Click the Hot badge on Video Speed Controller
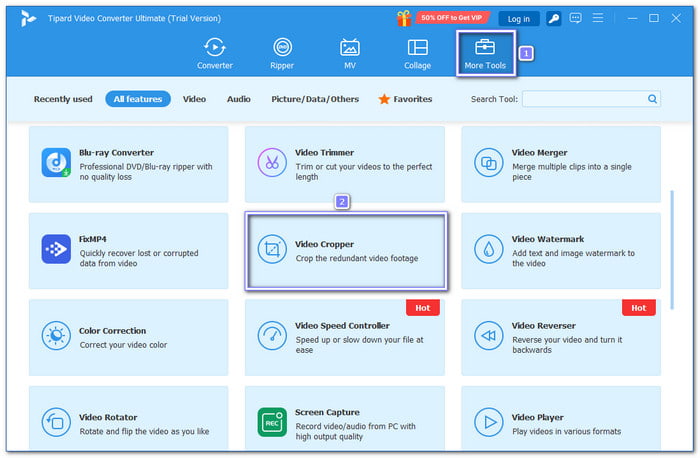This screenshot has width=700, height=458. tap(423, 308)
